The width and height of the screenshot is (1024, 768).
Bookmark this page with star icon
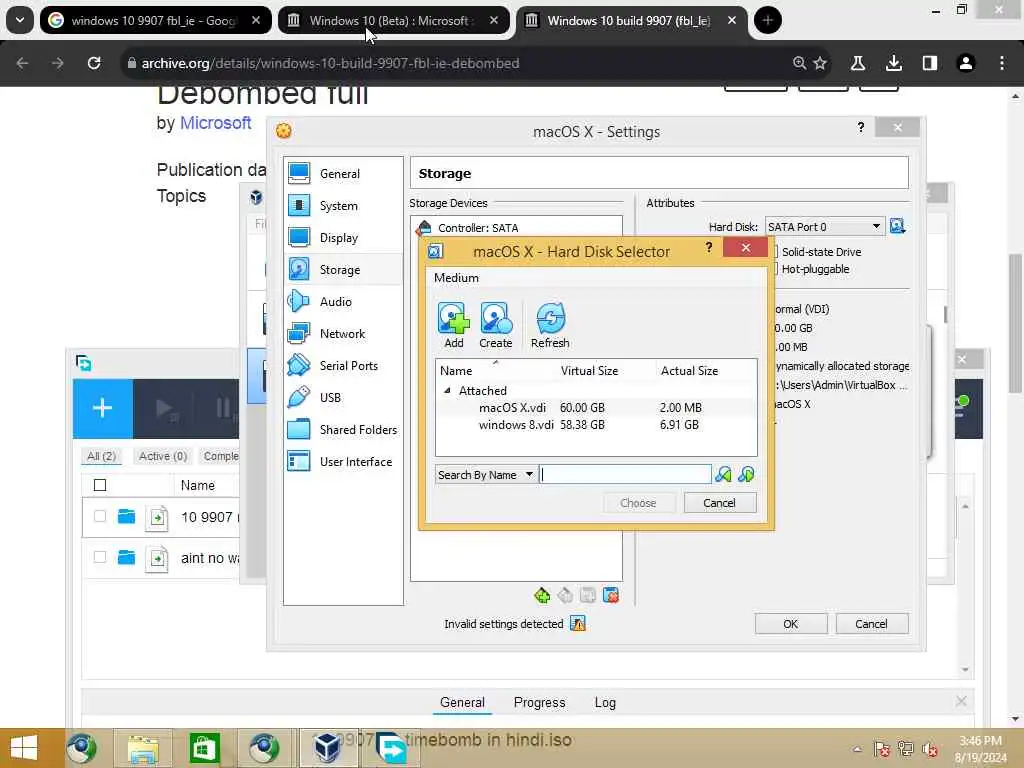click(820, 63)
